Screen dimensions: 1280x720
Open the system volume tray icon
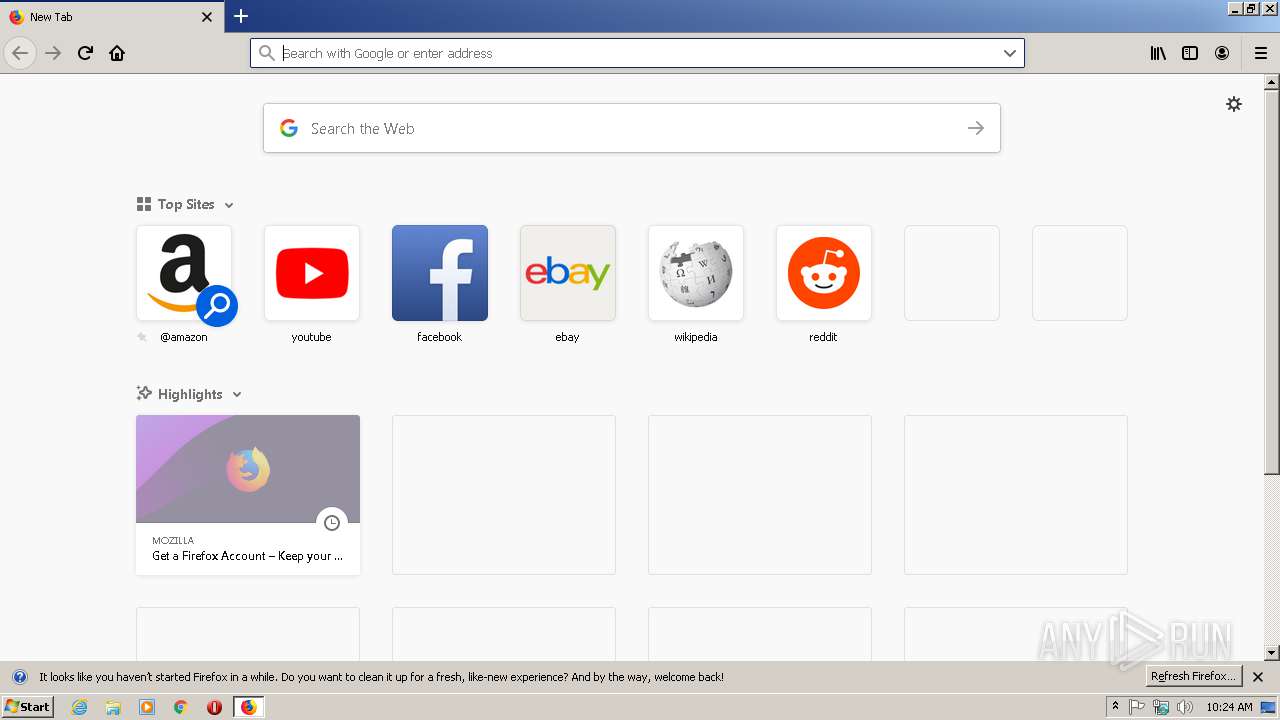point(1185,707)
